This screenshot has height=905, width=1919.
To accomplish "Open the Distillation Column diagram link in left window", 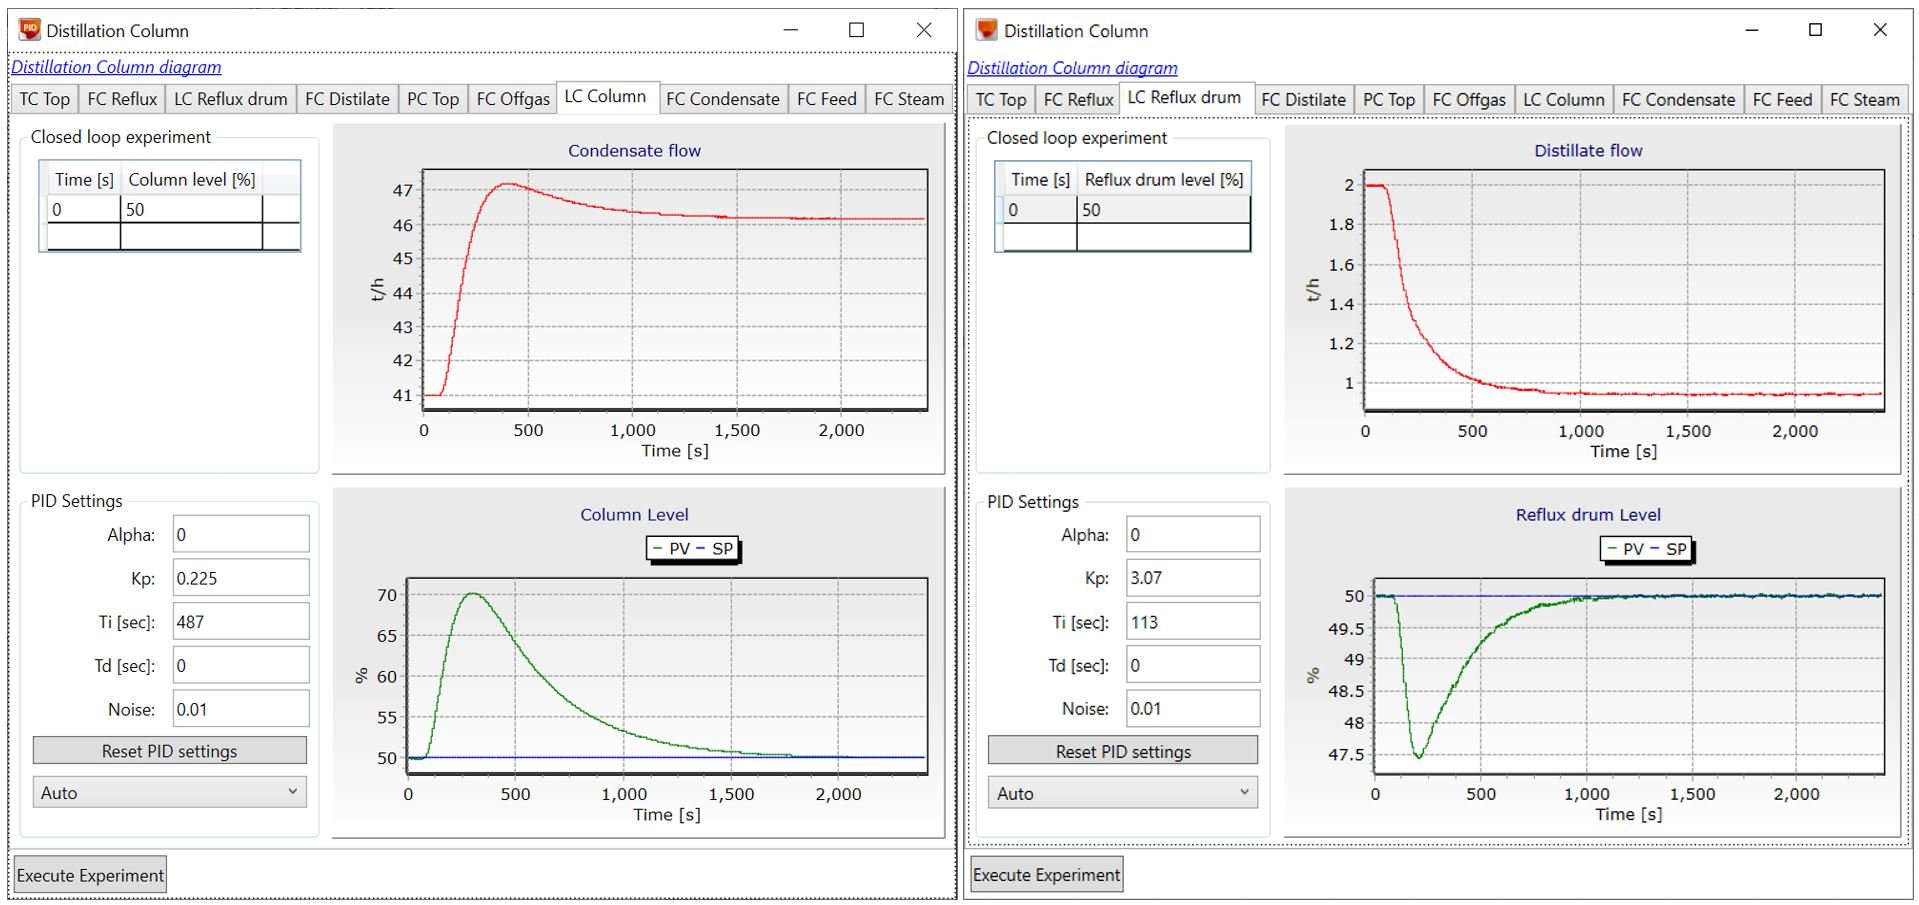I will coord(116,67).
